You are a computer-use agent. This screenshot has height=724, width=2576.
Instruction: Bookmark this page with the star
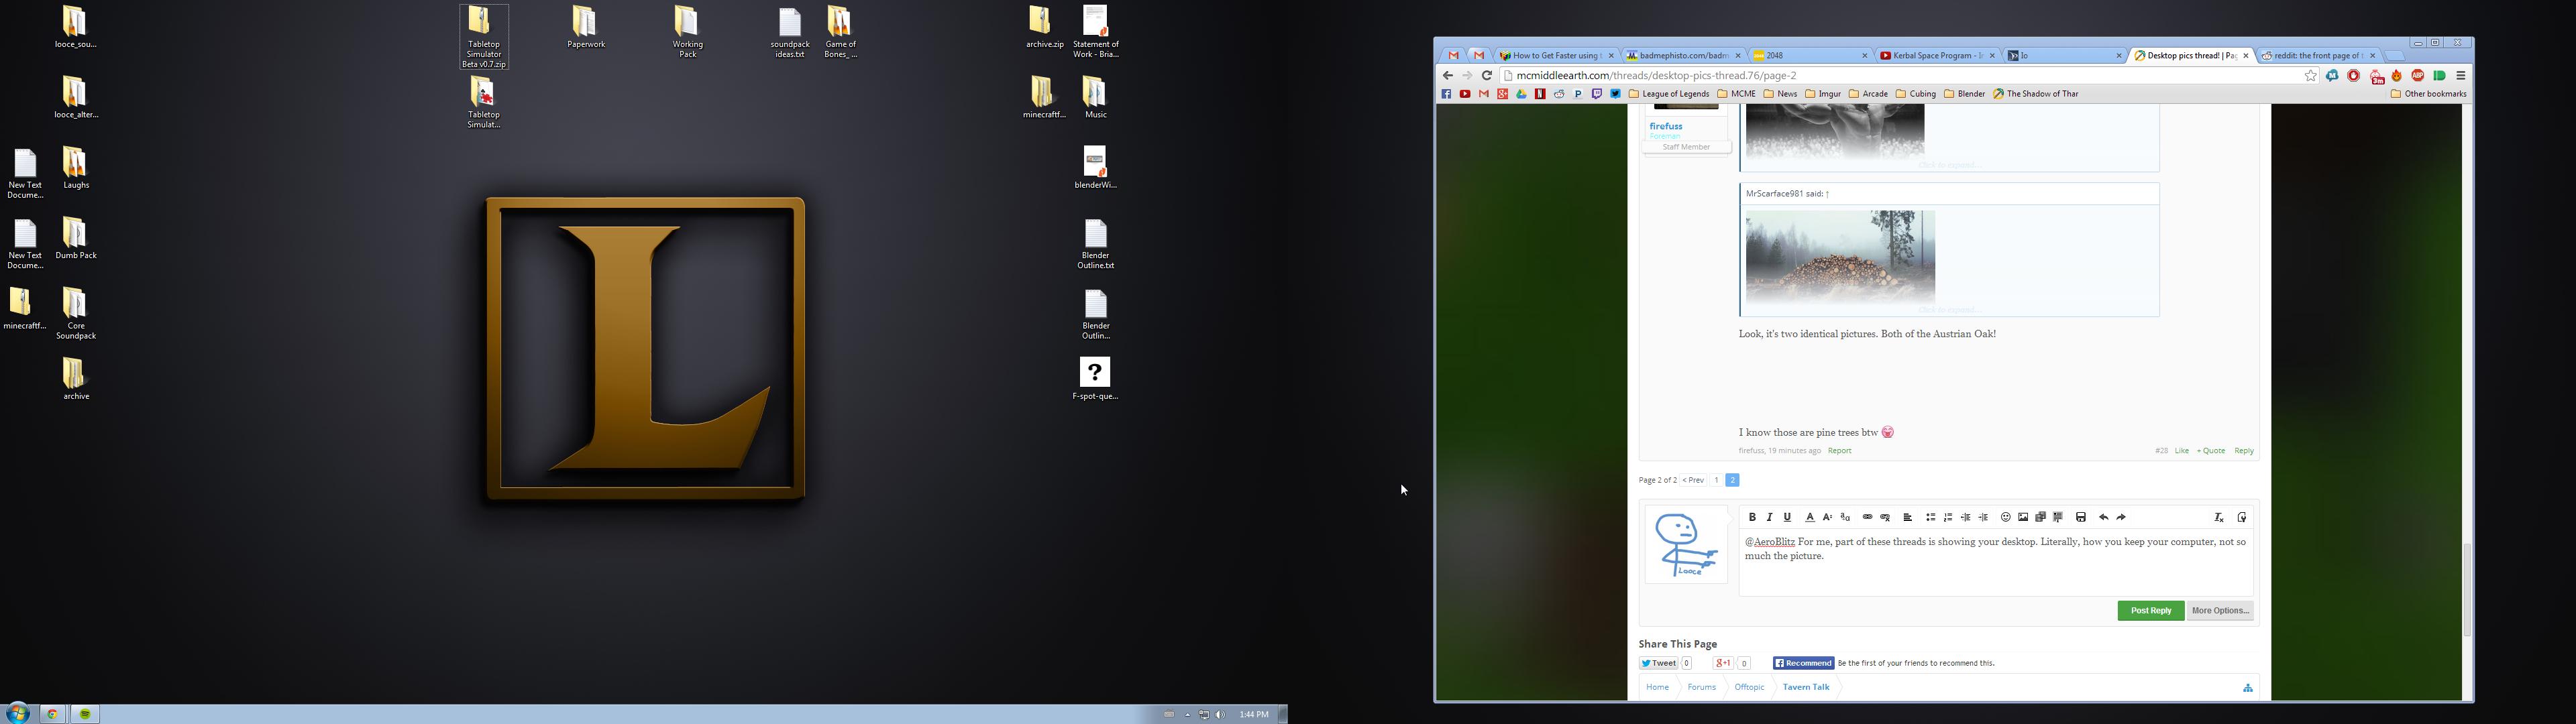point(2310,75)
